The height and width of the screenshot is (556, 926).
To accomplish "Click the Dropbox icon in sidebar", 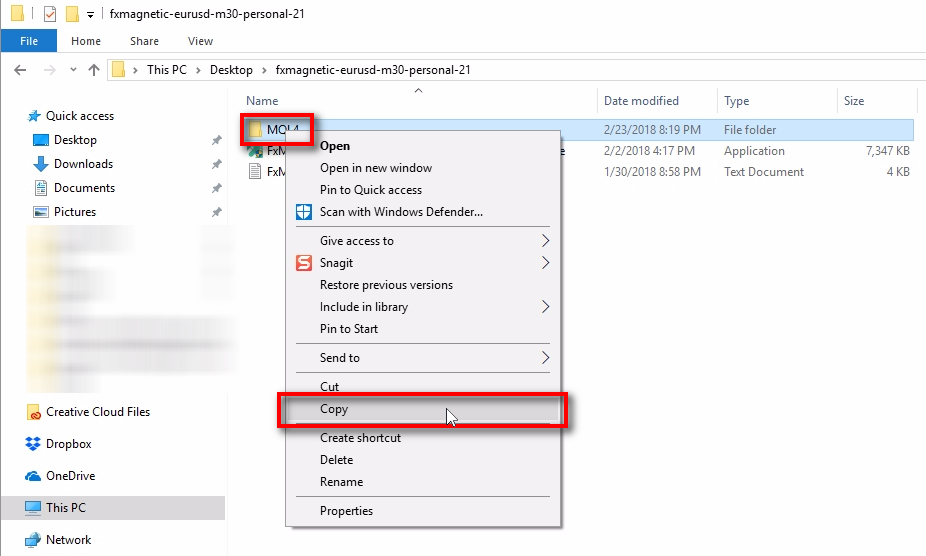I will pyautogui.click(x=33, y=444).
